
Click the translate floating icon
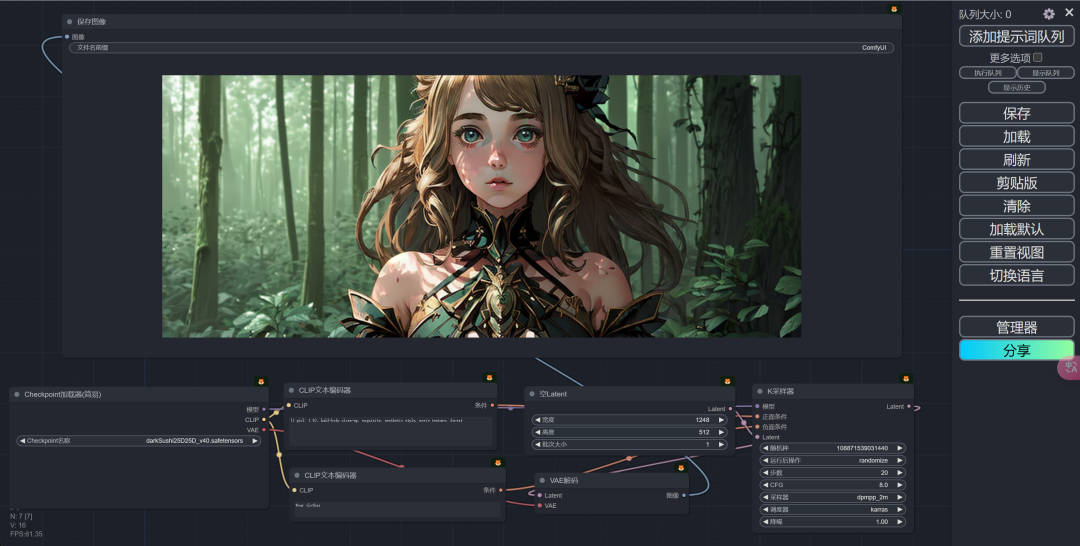click(x=1070, y=367)
